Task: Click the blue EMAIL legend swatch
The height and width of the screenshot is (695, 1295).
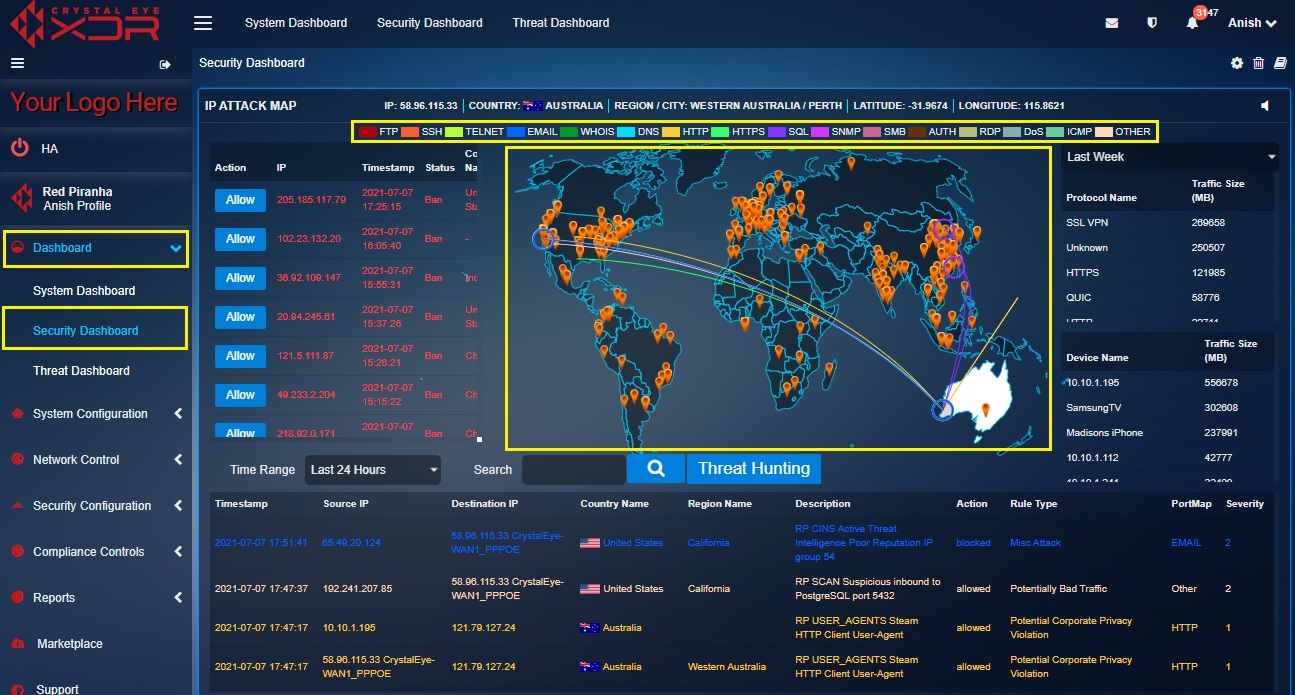Action: click(516, 132)
